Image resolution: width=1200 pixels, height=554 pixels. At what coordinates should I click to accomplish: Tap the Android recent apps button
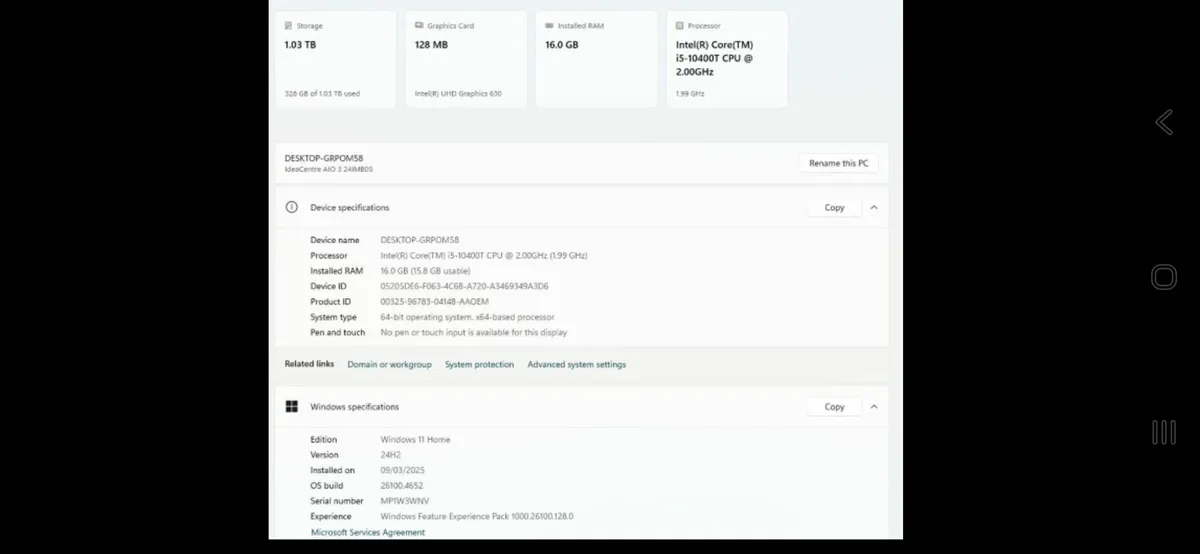1164,432
